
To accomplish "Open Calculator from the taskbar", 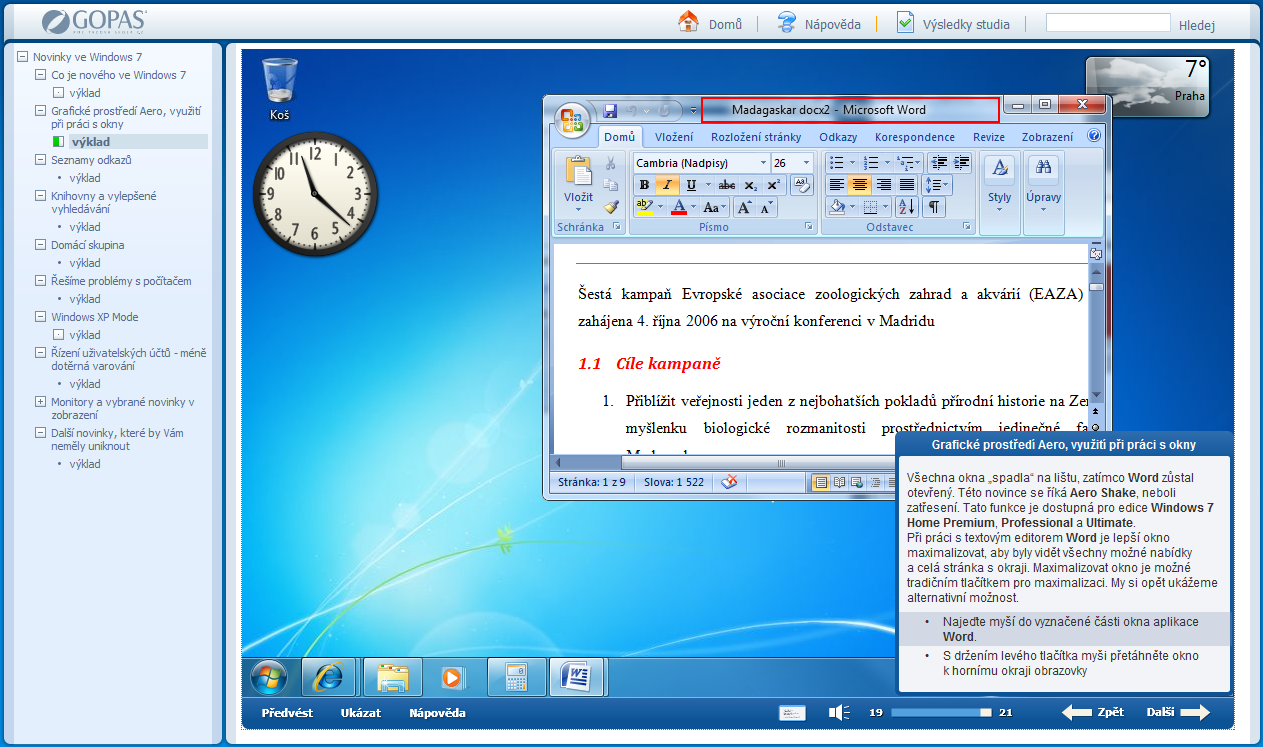I will 516,677.
